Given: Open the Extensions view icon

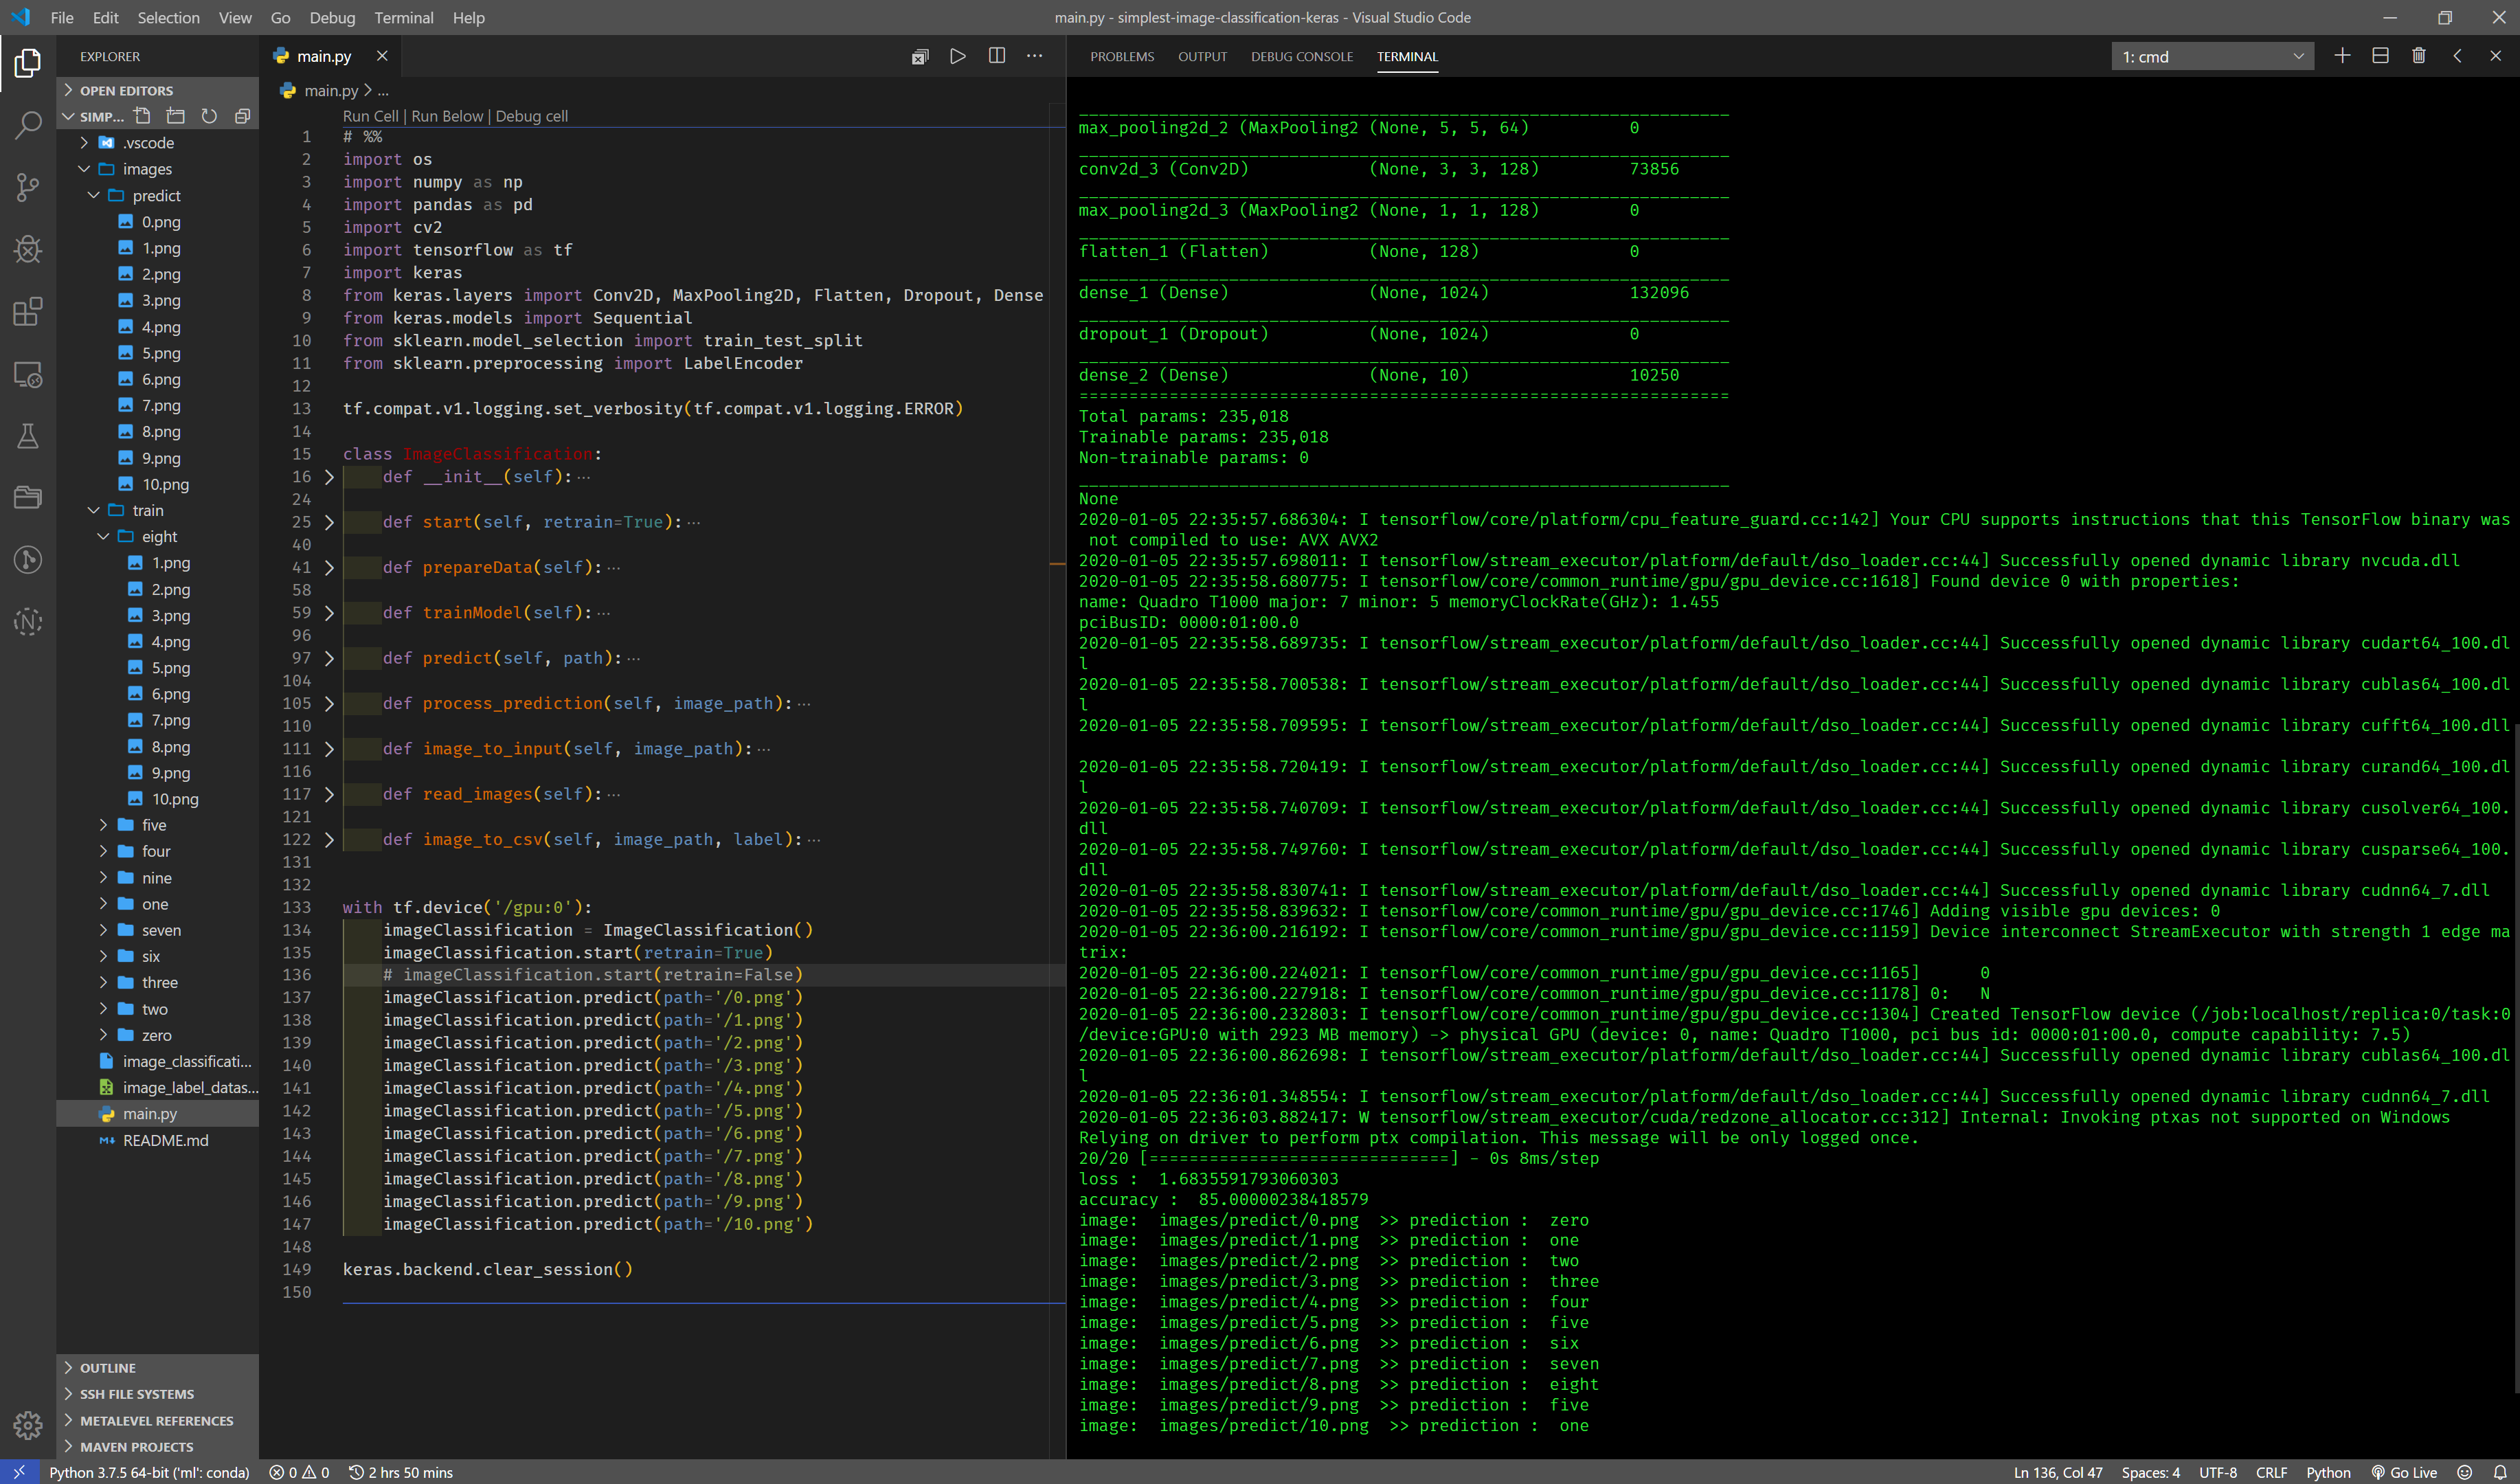Looking at the screenshot, I should click(28, 311).
